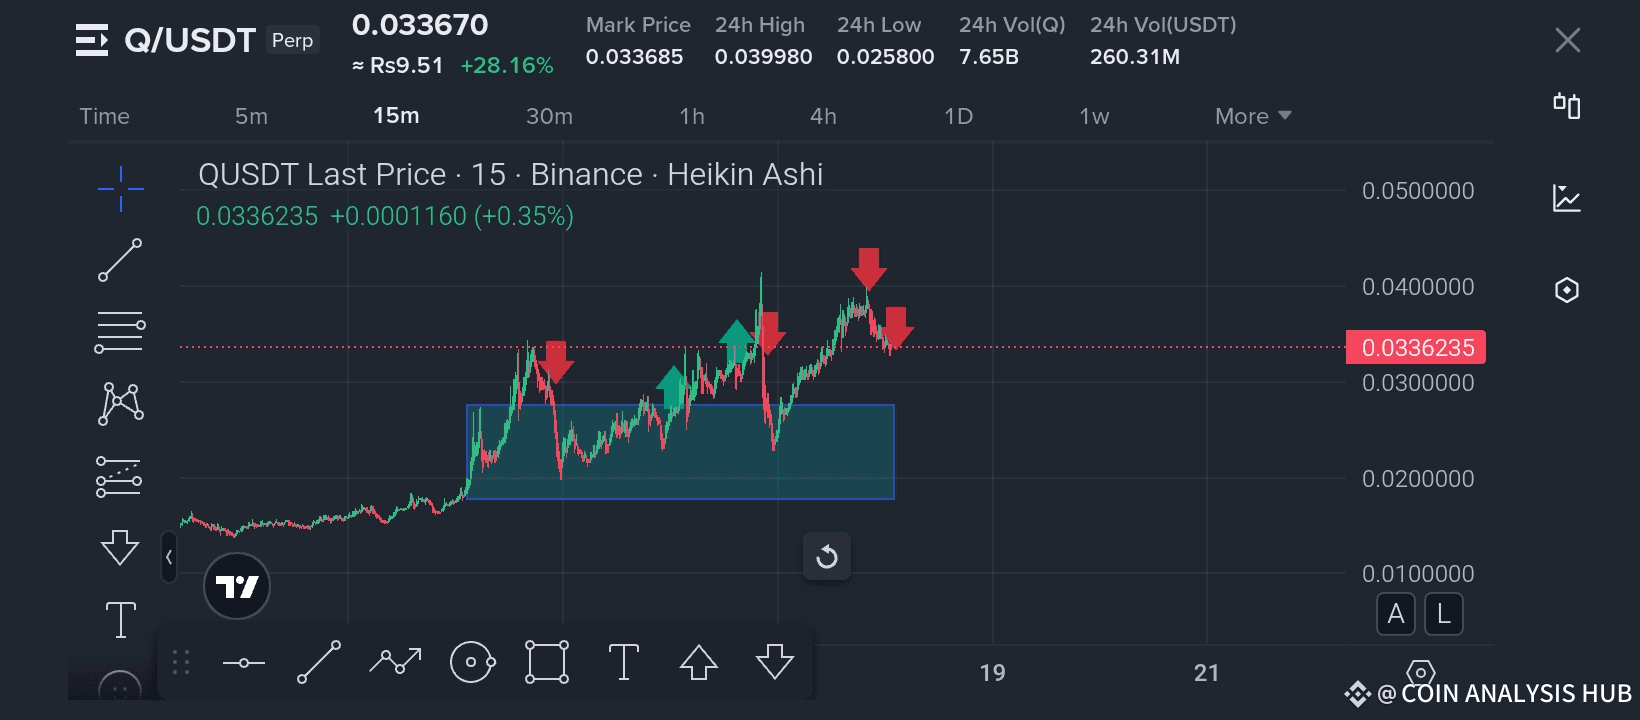Select the arrow down marker in sidebar
Image resolution: width=1640 pixels, height=720 pixels.
click(x=120, y=547)
